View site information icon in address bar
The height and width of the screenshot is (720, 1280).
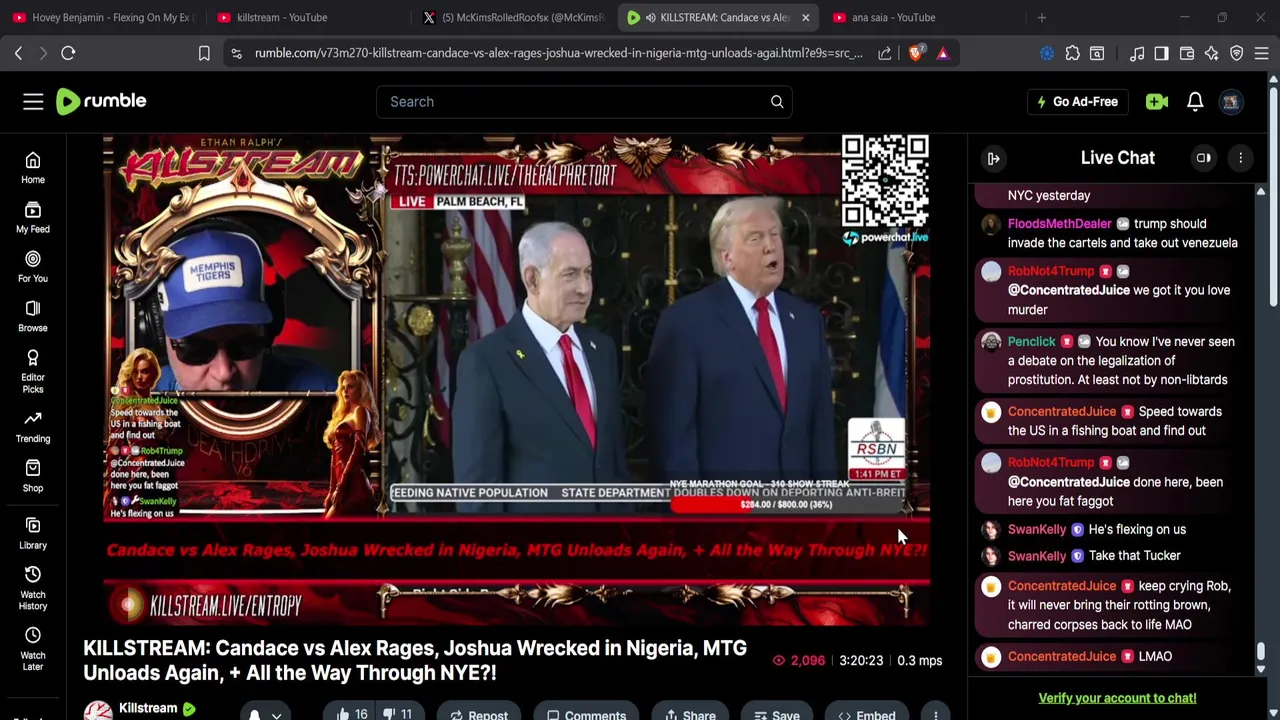[x=236, y=53]
